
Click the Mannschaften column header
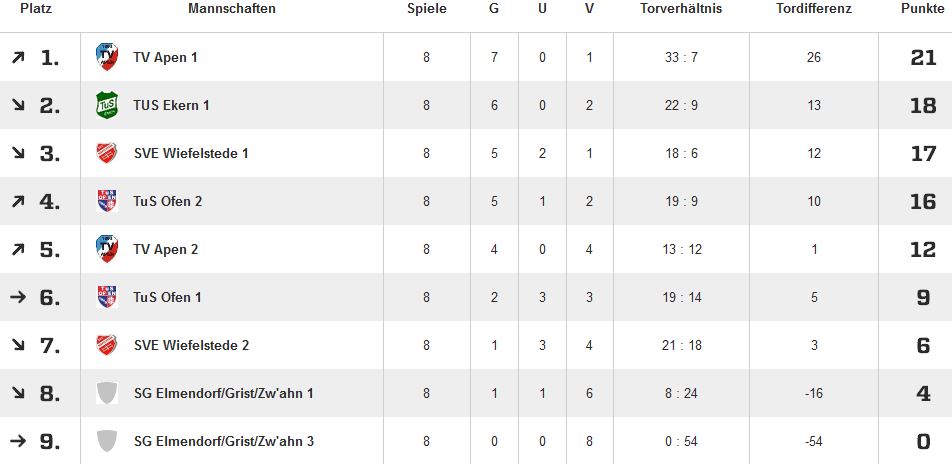click(x=231, y=9)
